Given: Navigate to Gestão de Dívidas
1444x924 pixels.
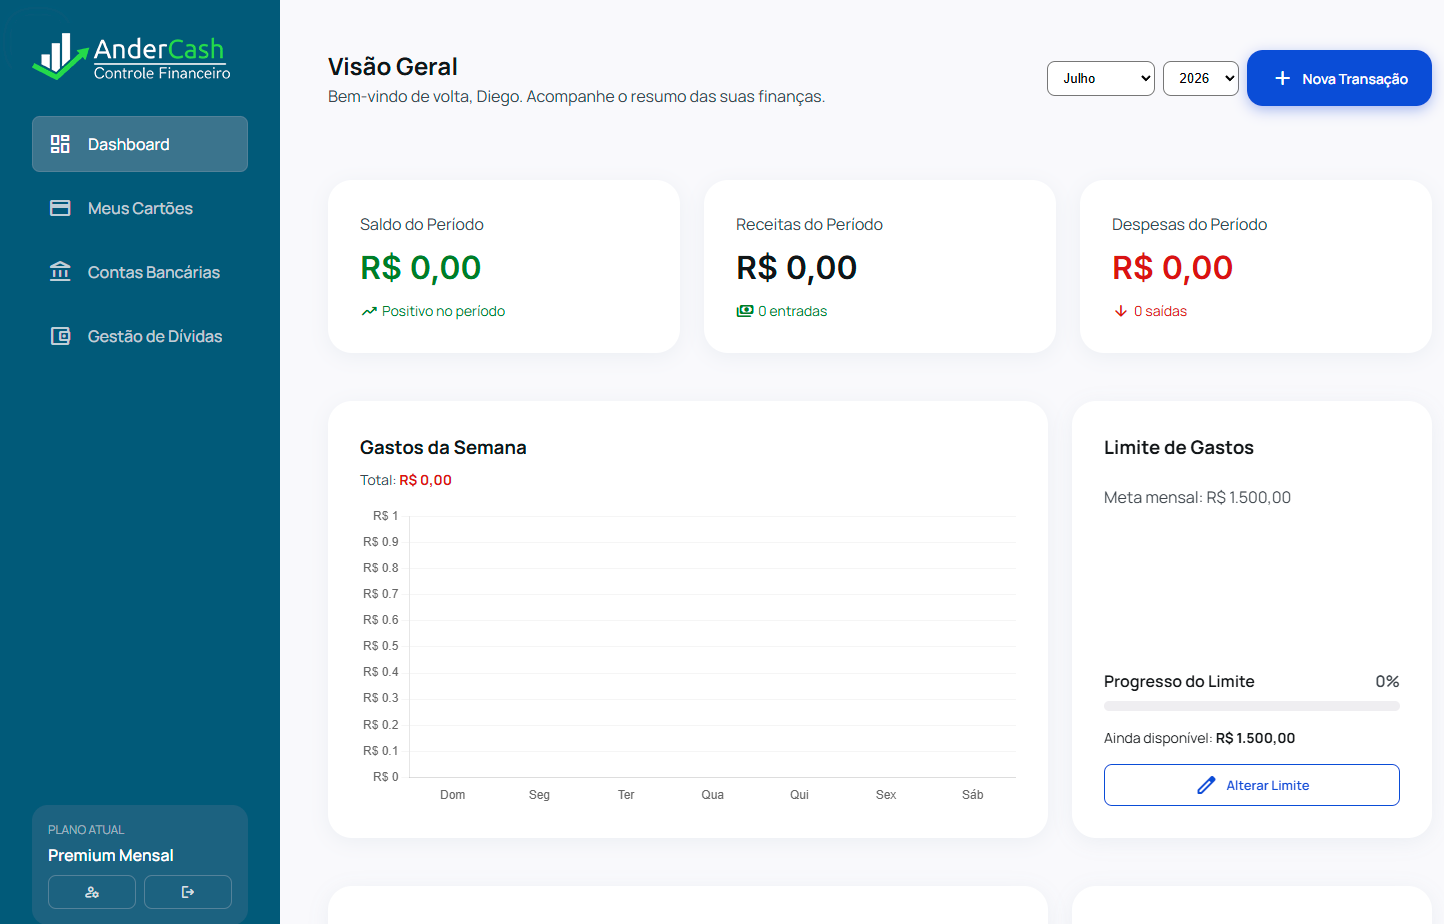Looking at the screenshot, I should pyautogui.click(x=140, y=336).
